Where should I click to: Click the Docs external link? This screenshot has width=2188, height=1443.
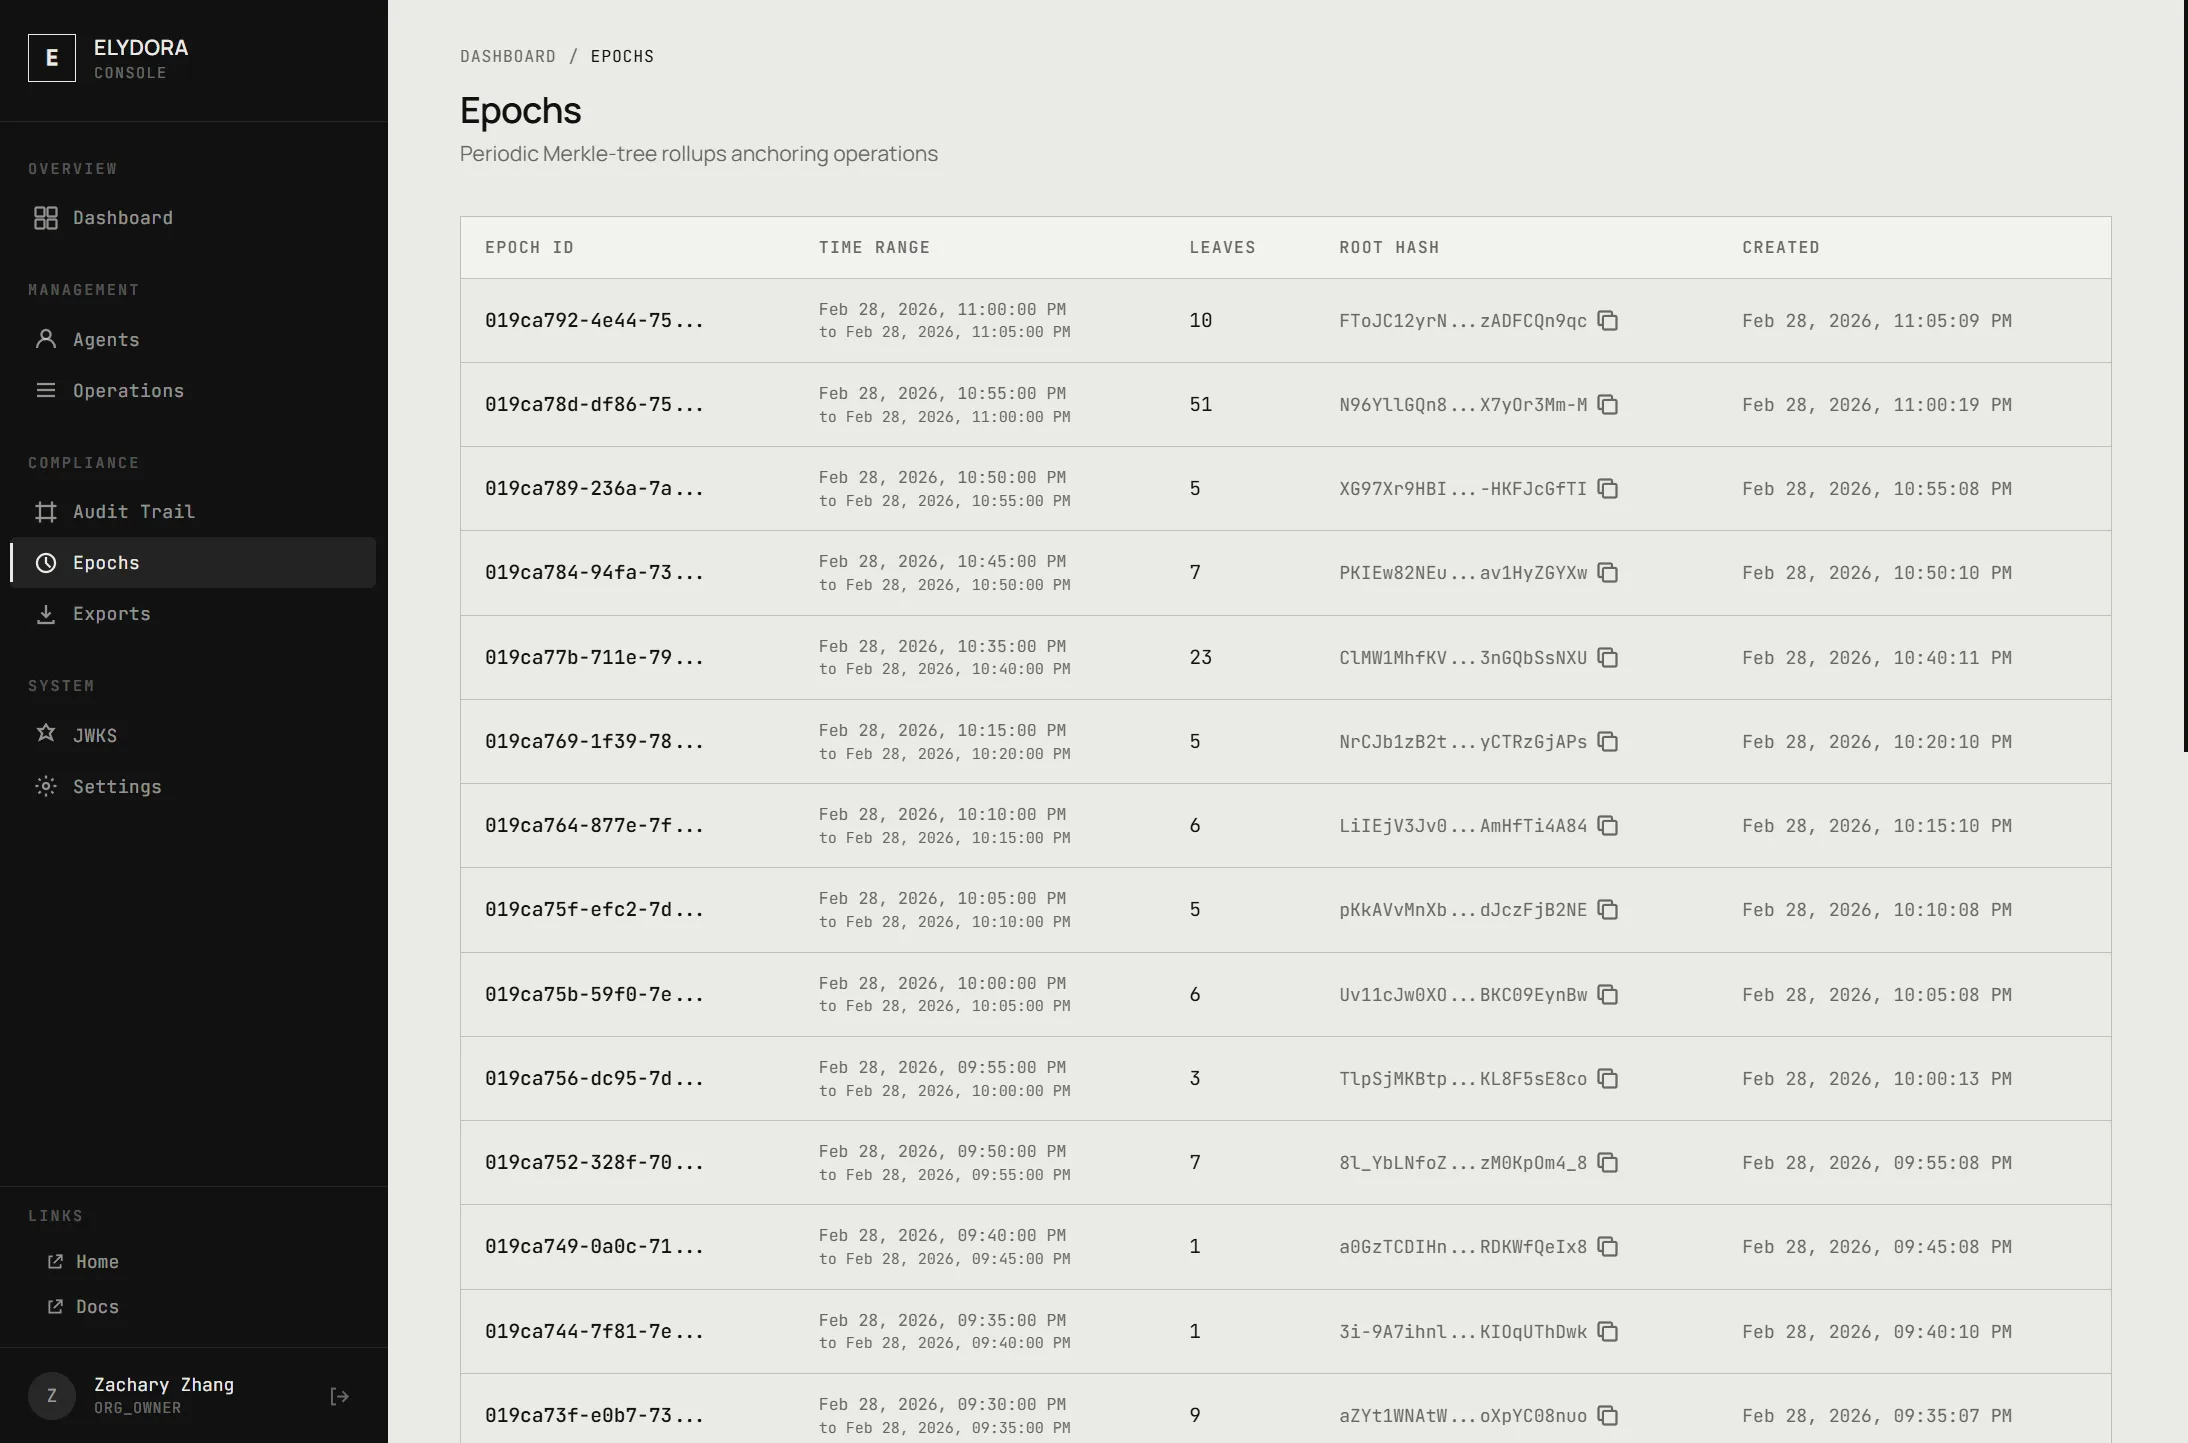(96, 1307)
